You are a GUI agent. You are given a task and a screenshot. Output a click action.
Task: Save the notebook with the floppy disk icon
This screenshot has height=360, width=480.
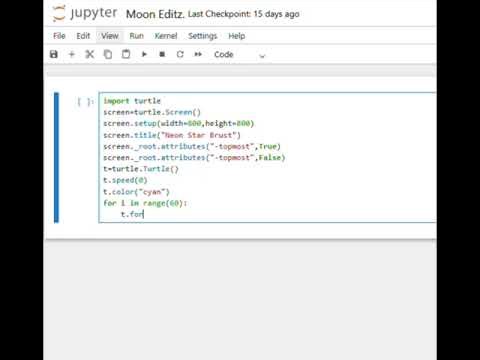(54, 54)
